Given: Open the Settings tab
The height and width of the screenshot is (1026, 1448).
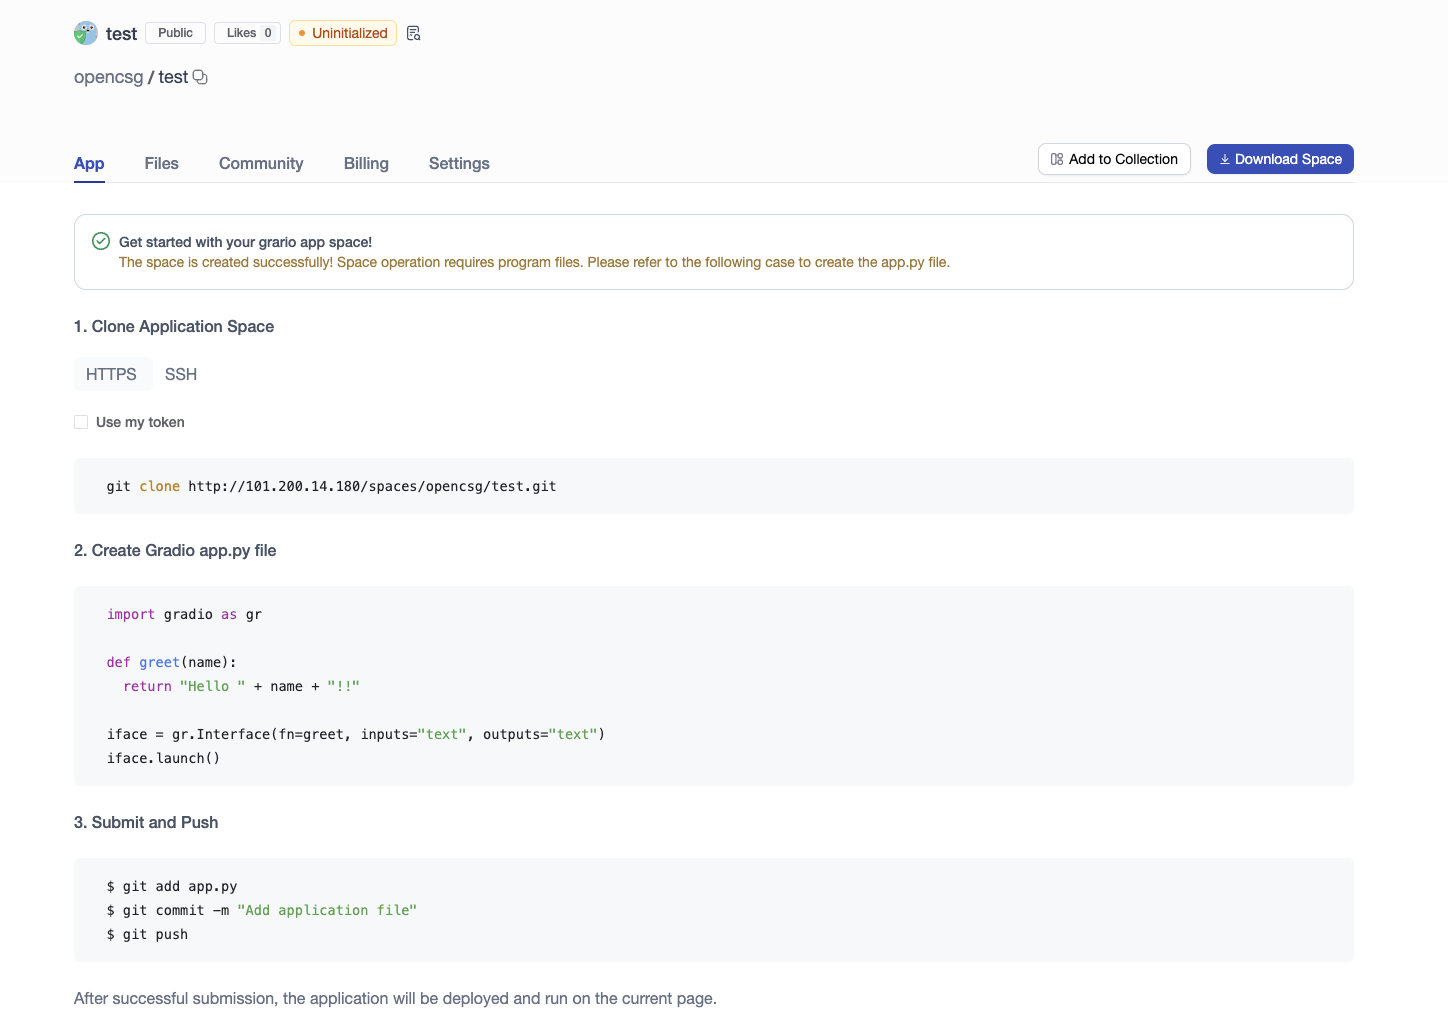Looking at the screenshot, I should click(459, 163).
